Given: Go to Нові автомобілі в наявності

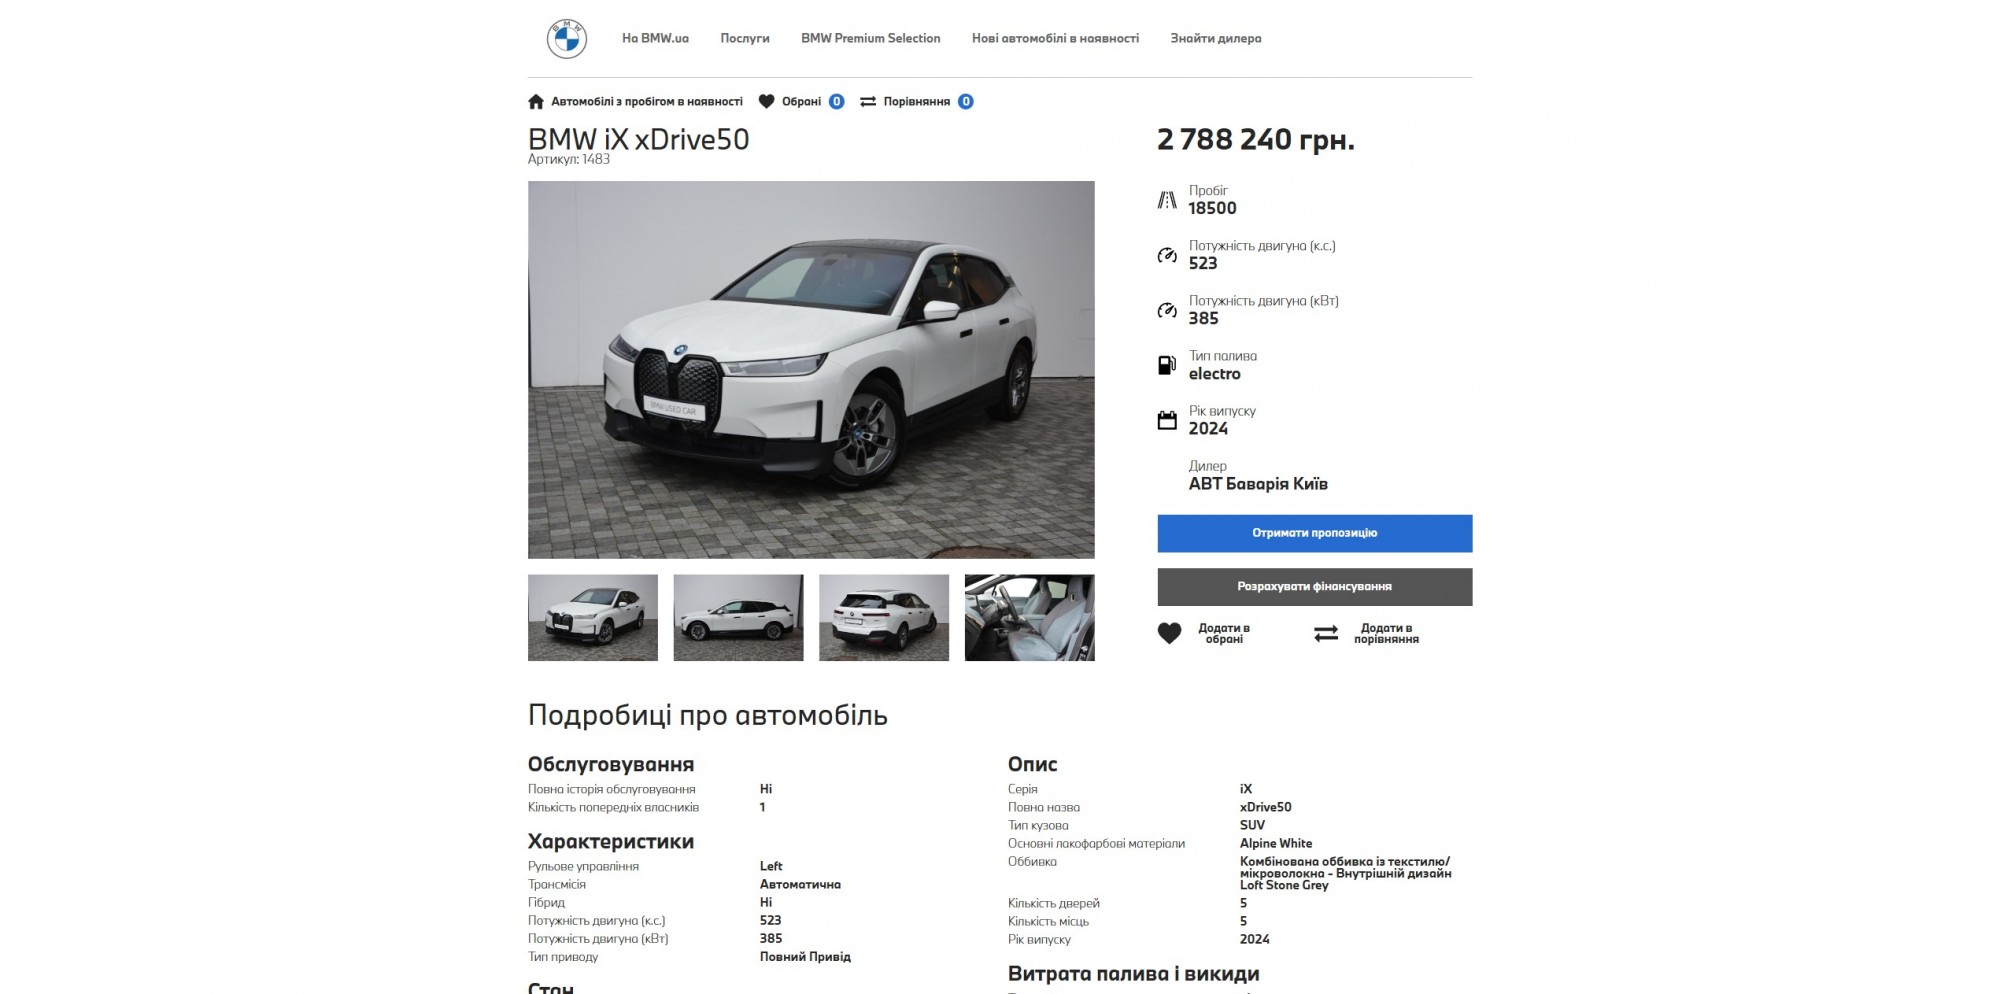Looking at the screenshot, I should point(1055,38).
